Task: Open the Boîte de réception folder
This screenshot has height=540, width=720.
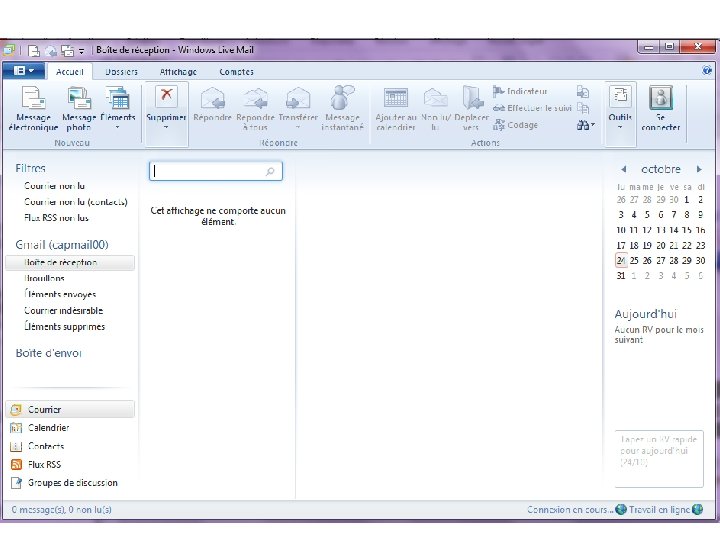Action: click(70, 263)
